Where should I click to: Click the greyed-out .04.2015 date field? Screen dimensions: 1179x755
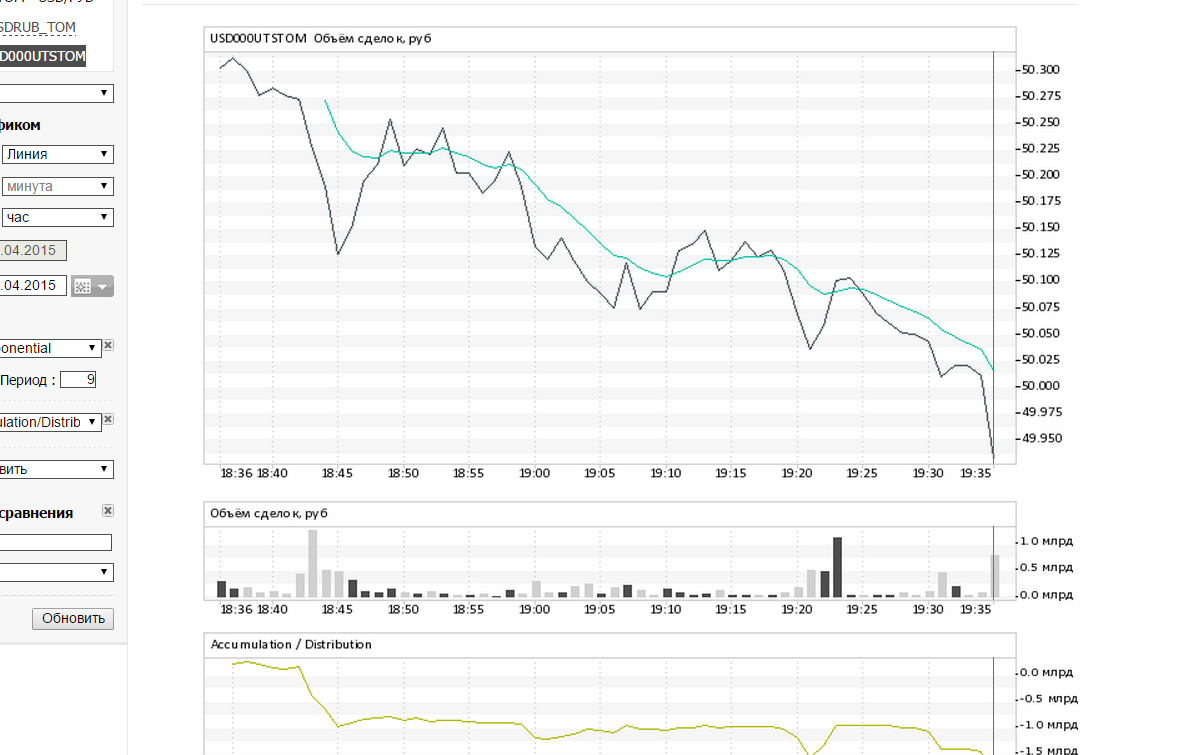(x=32, y=250)
